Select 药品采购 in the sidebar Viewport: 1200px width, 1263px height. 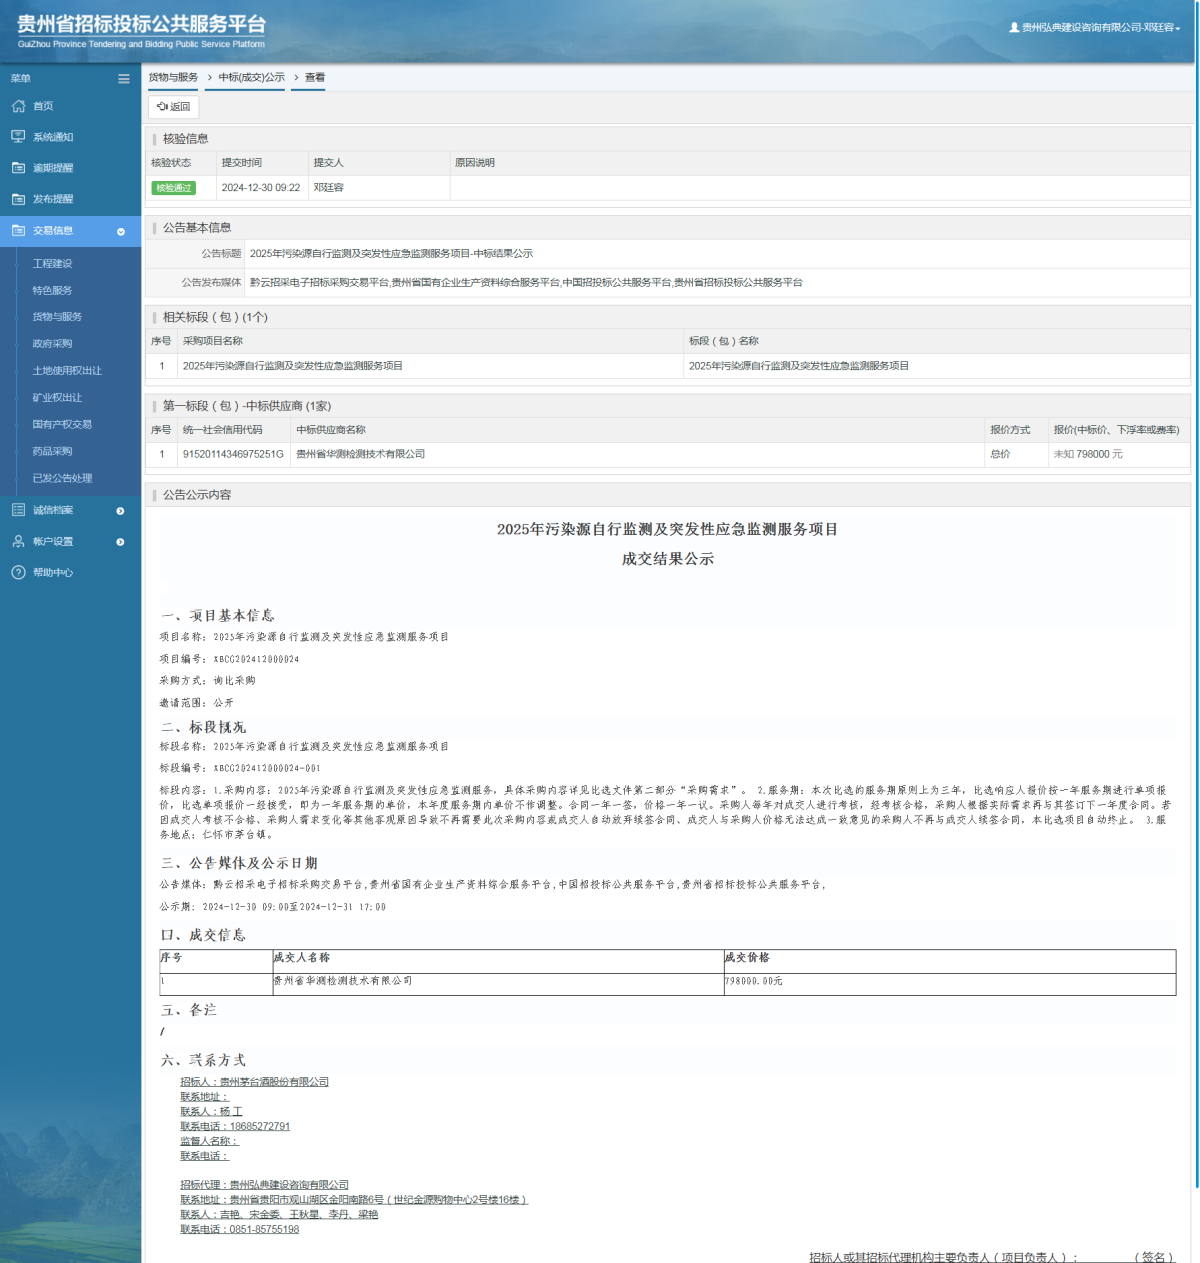point(52,451)
